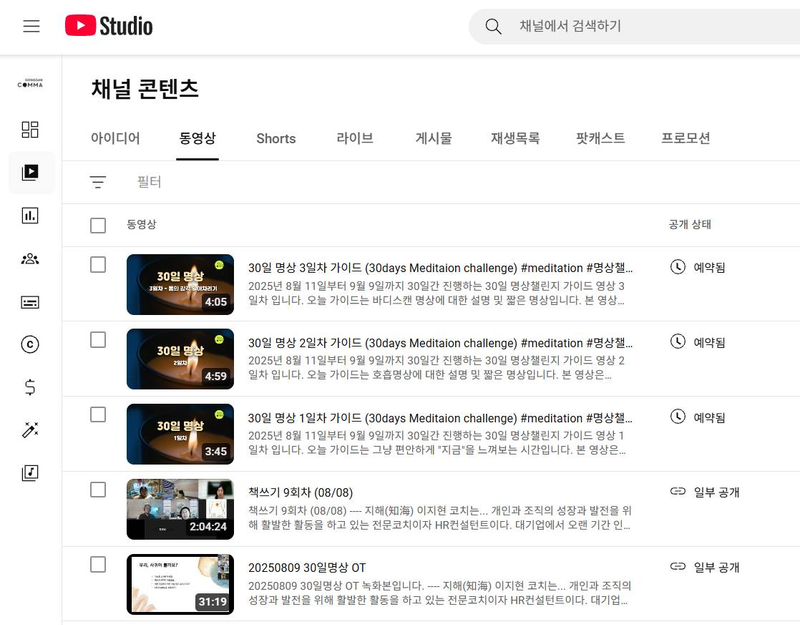Open the COMMA channel avatar

(30, 84)
